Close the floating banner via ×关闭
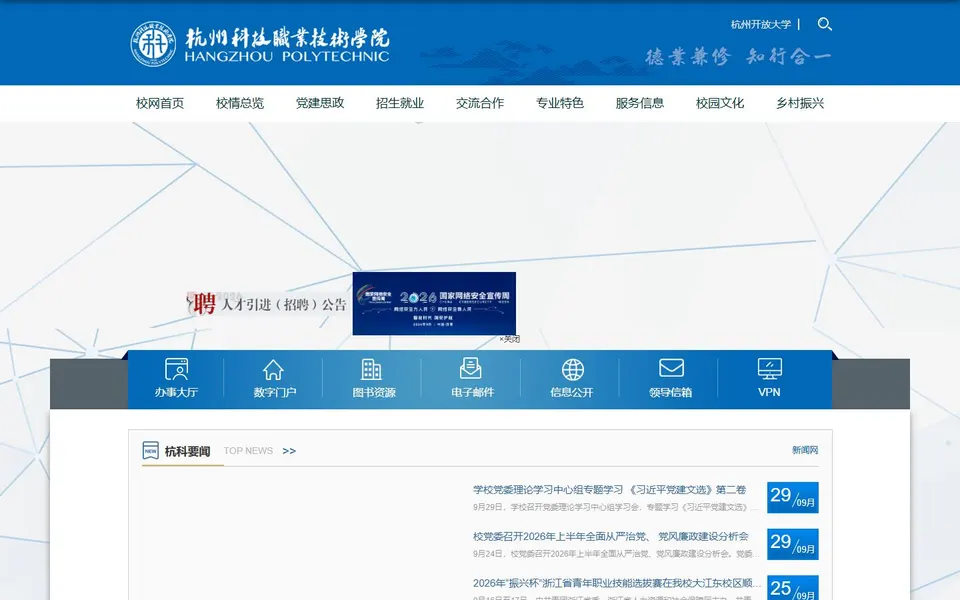The image size is (960, 600). point(509,339)
